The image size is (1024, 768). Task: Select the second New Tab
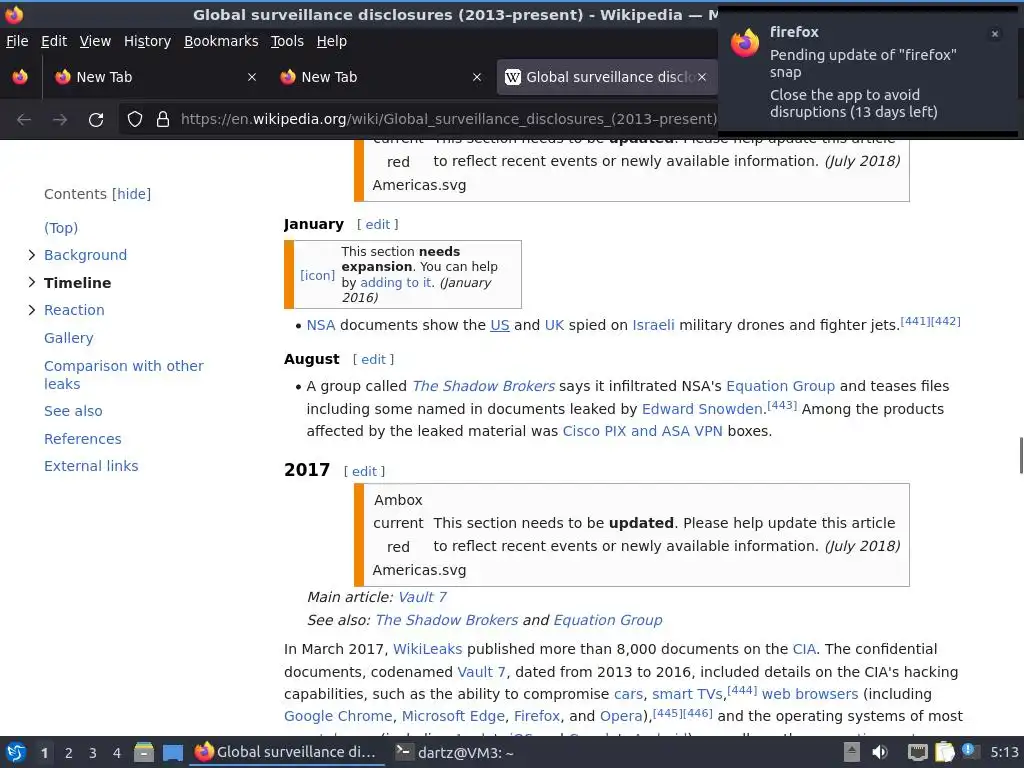[x=380, y=77]
